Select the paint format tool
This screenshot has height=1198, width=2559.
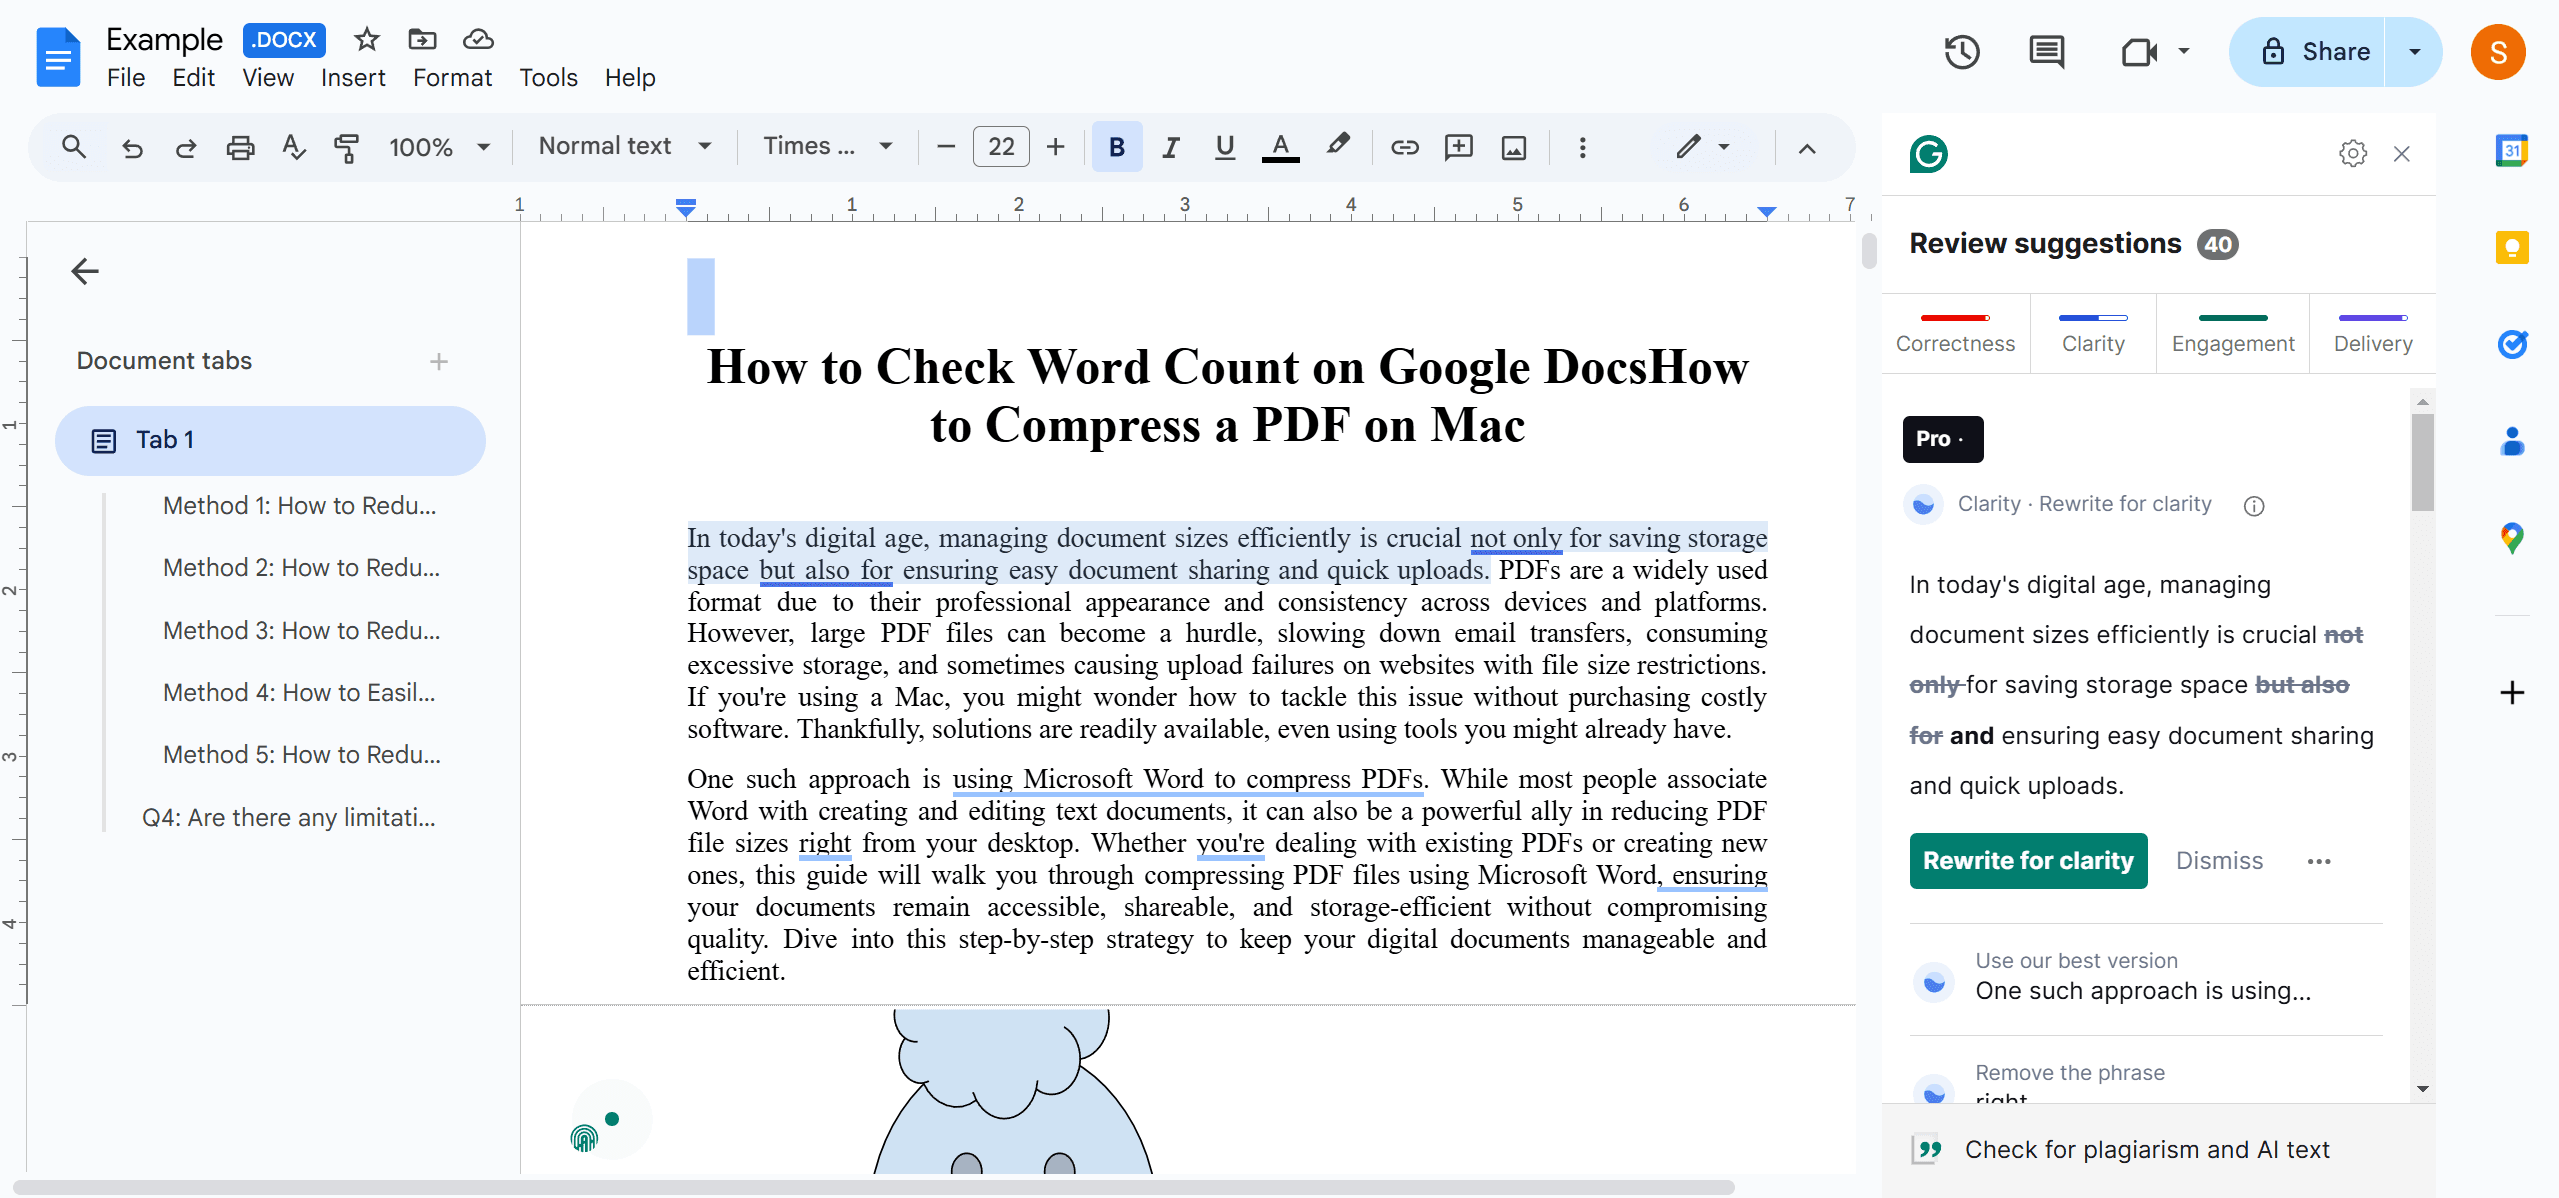[346, 147]
